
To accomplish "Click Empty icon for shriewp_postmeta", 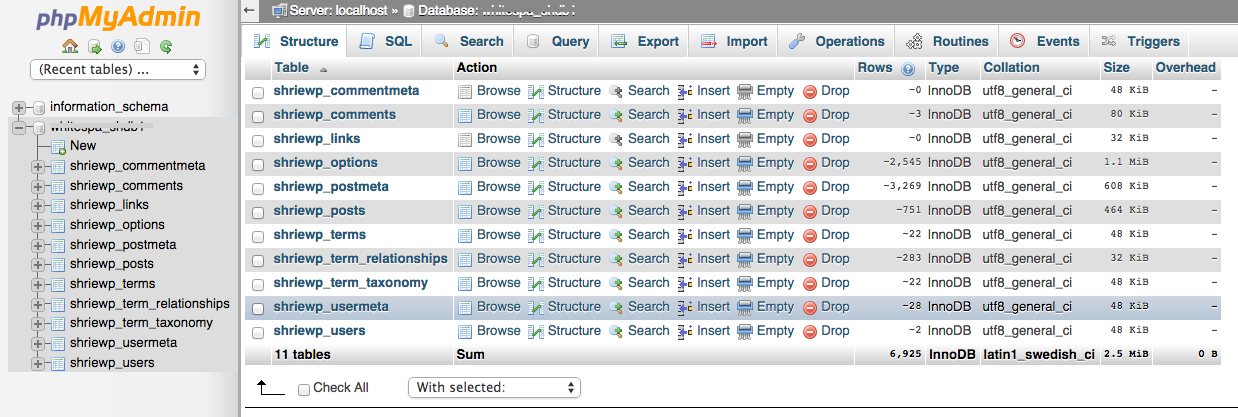I will tap(745, 187).
